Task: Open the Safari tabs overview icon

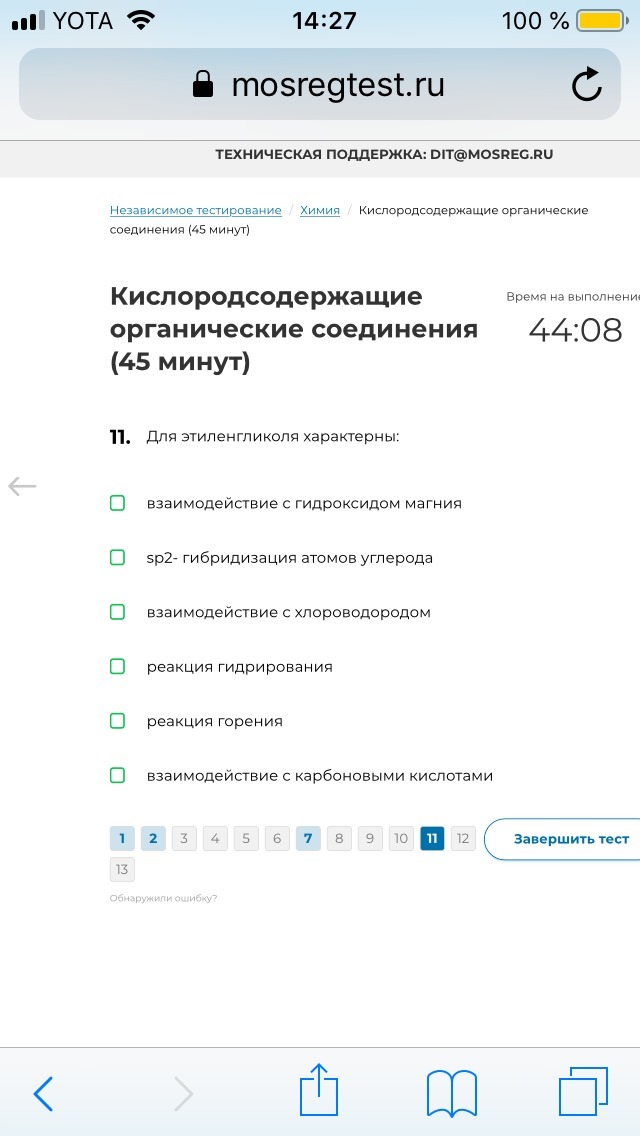Action: click(583, 1091)
